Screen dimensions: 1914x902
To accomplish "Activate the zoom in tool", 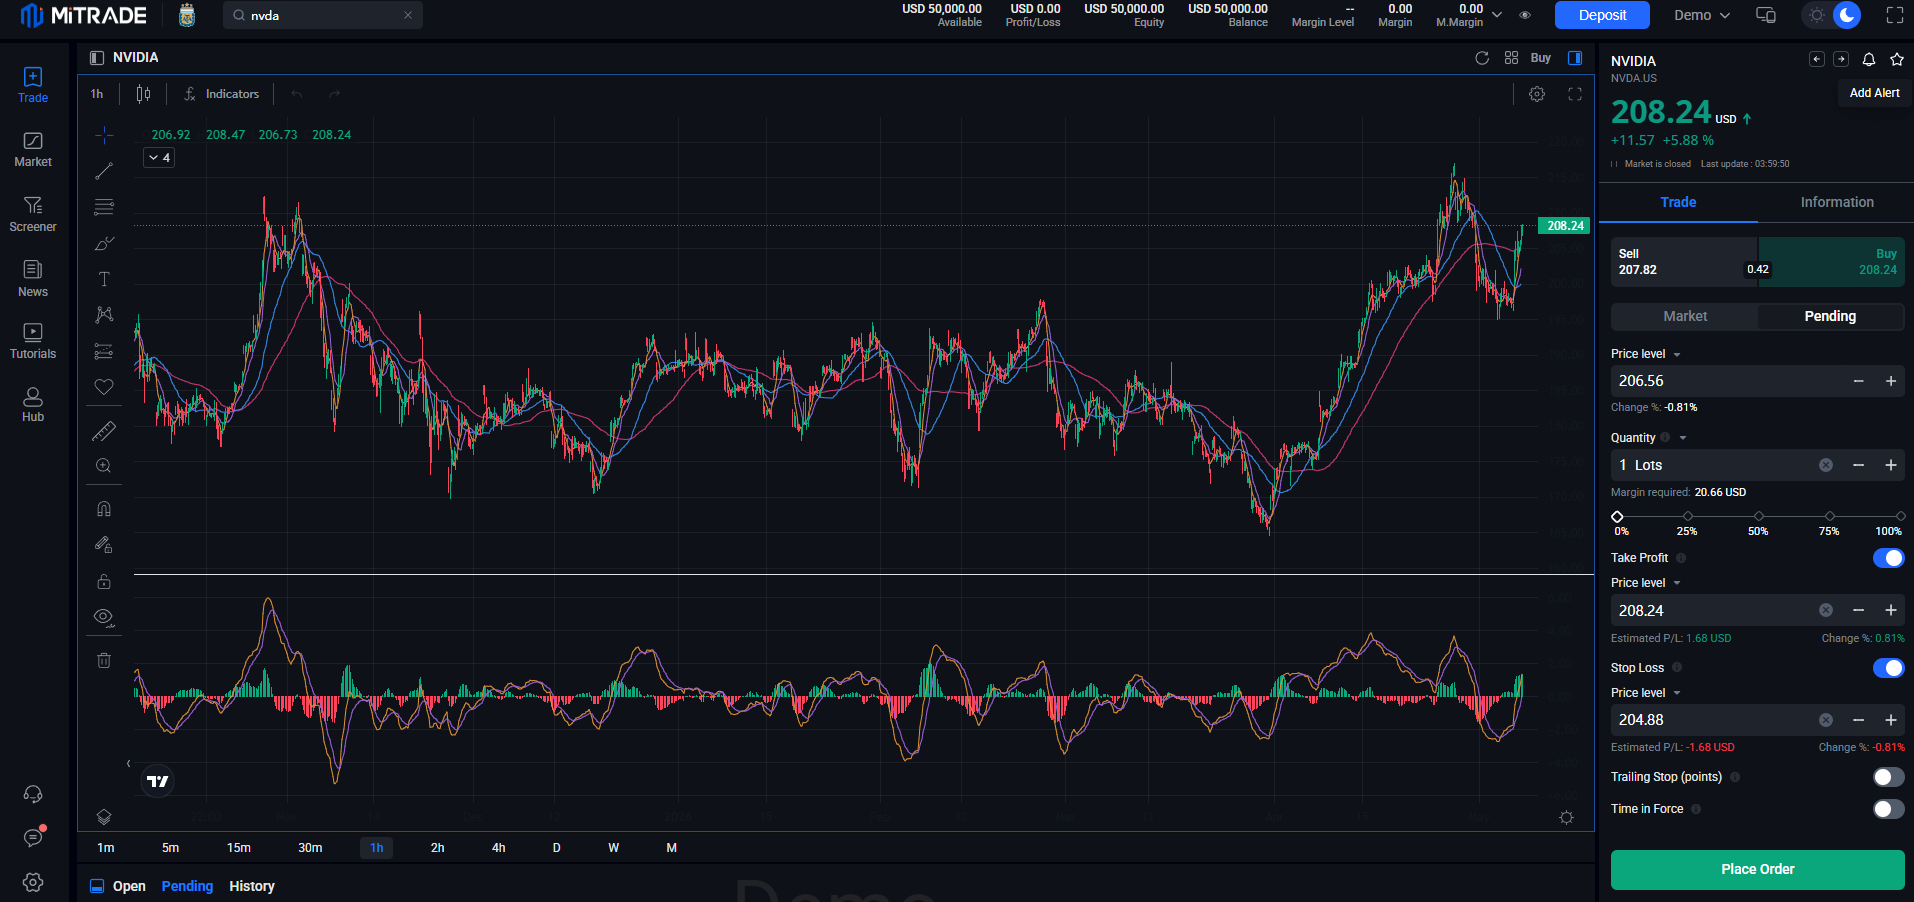I will point(104,466).
